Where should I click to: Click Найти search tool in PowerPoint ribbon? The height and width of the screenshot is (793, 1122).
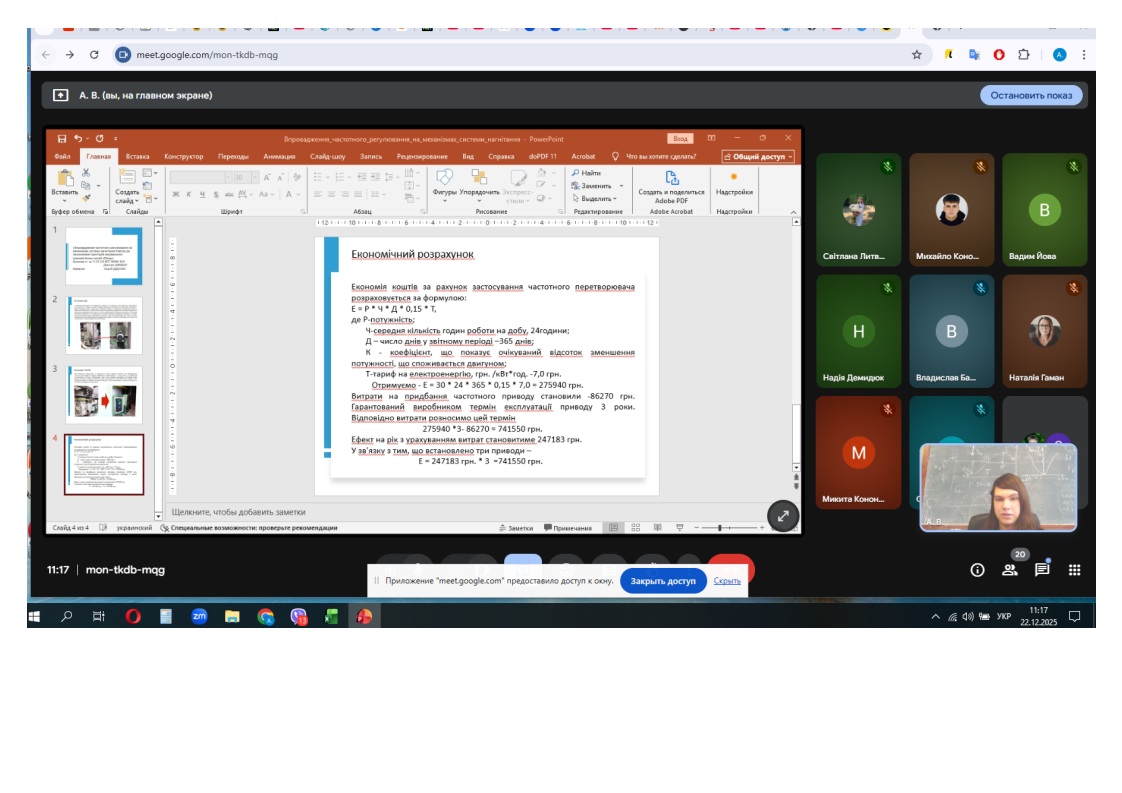point(587,173)
